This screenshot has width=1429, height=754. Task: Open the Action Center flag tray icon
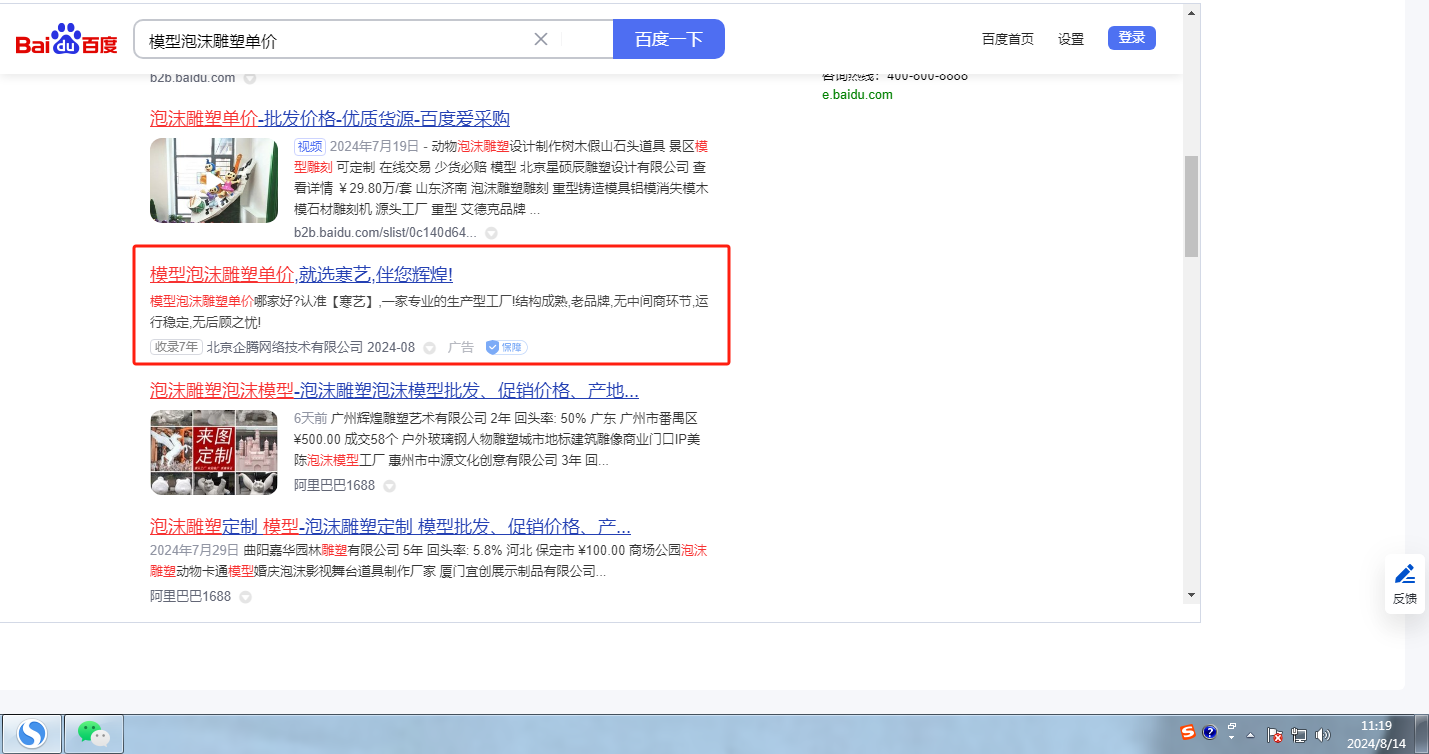click(x=1275, y=735)
